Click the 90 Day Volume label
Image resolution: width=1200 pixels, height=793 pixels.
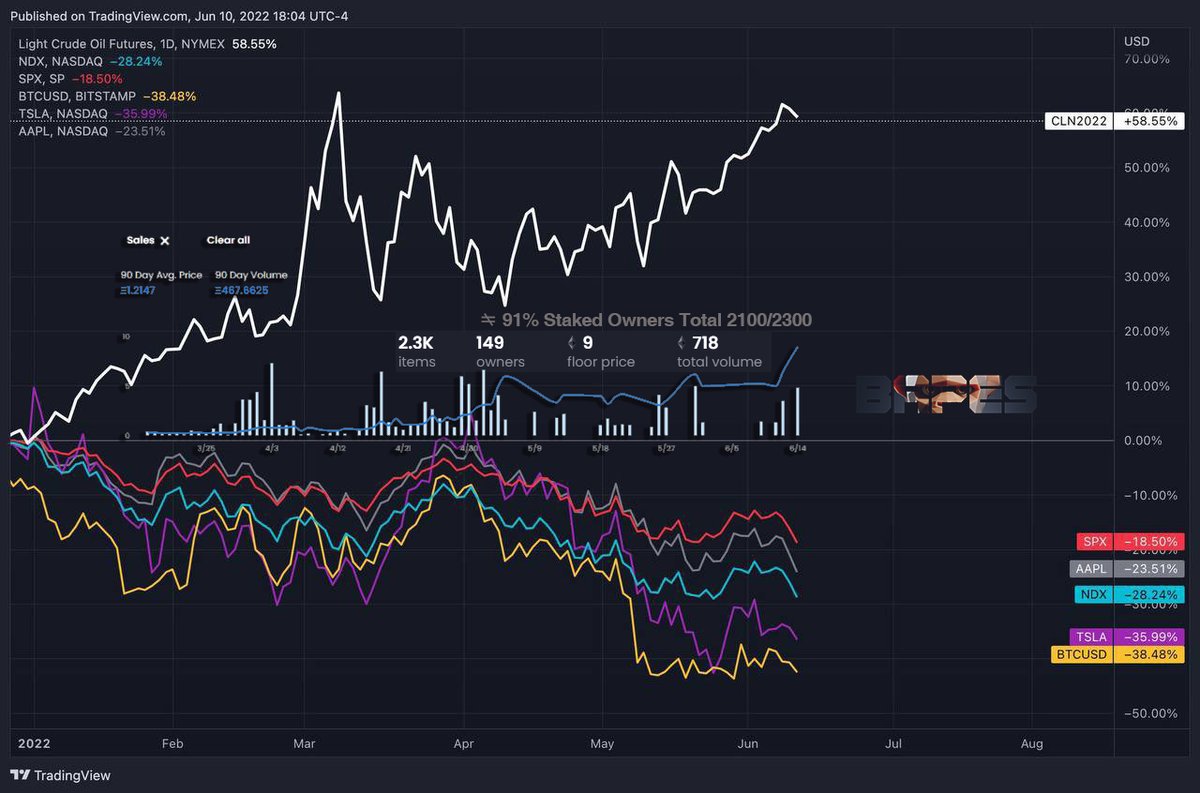coord(251,274)
